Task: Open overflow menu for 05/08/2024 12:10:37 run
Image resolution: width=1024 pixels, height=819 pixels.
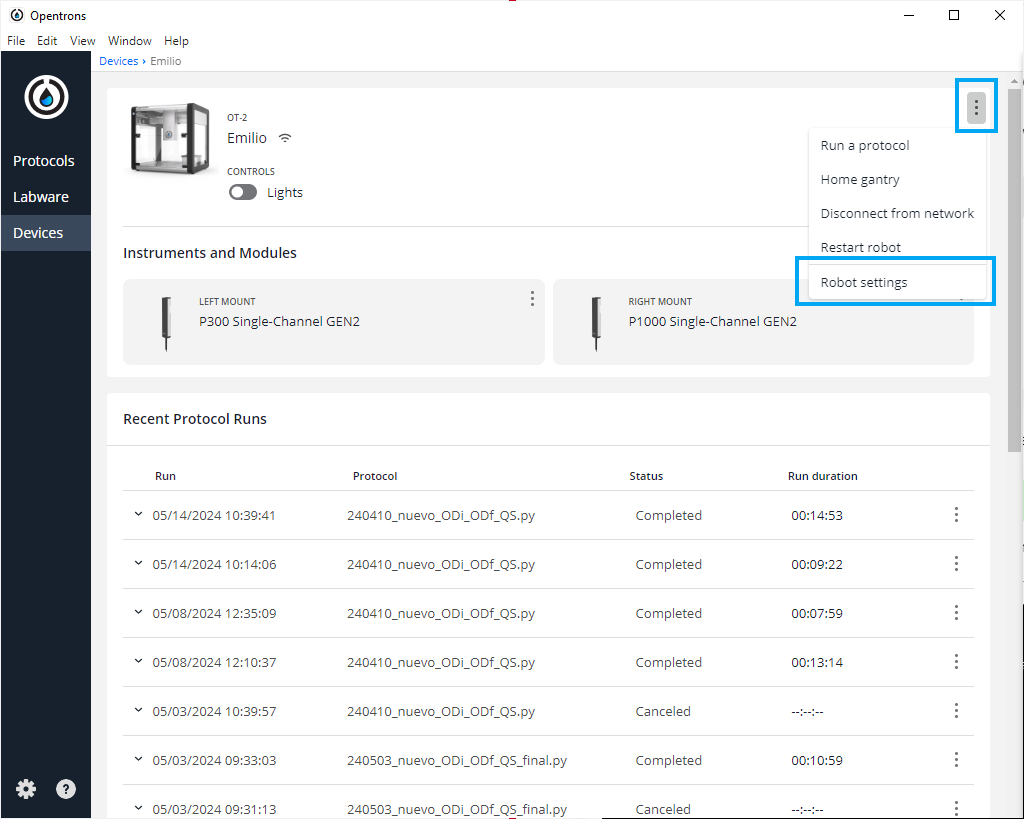Action: (x=956, y=662)
